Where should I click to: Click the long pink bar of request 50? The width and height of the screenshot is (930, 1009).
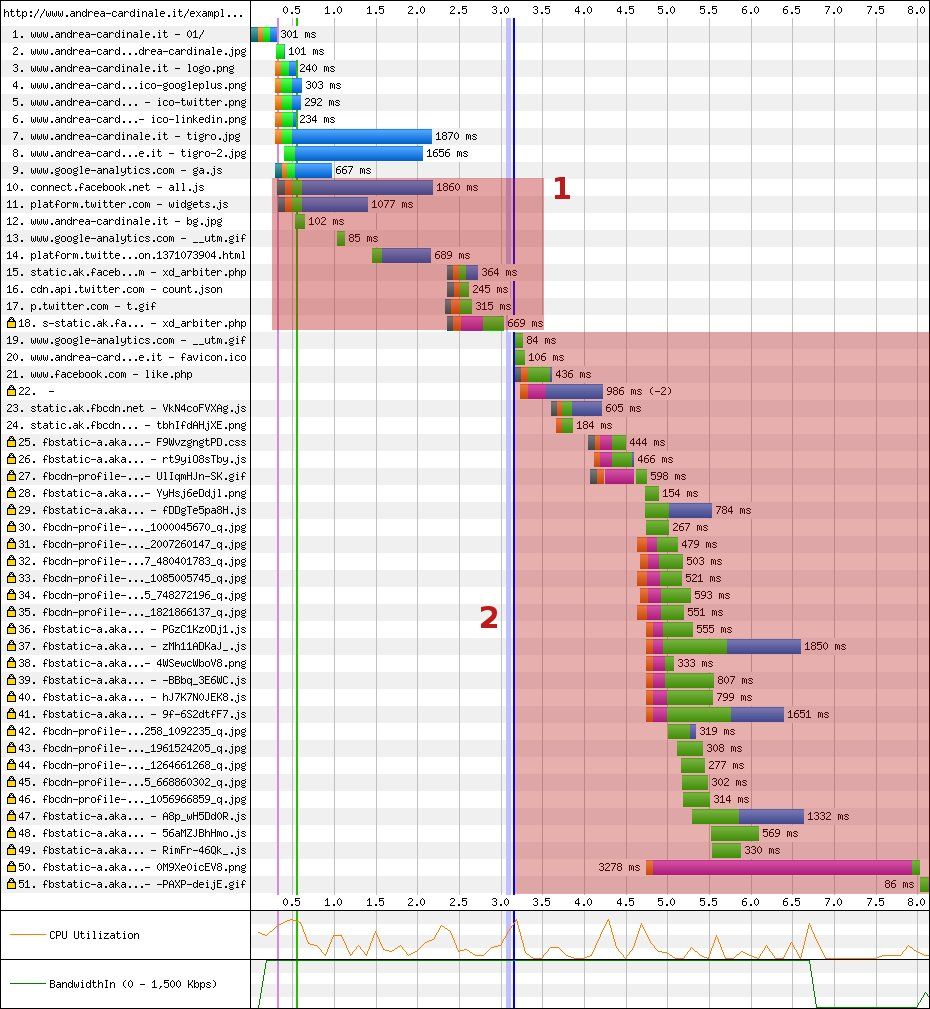(x=782, y=867)
